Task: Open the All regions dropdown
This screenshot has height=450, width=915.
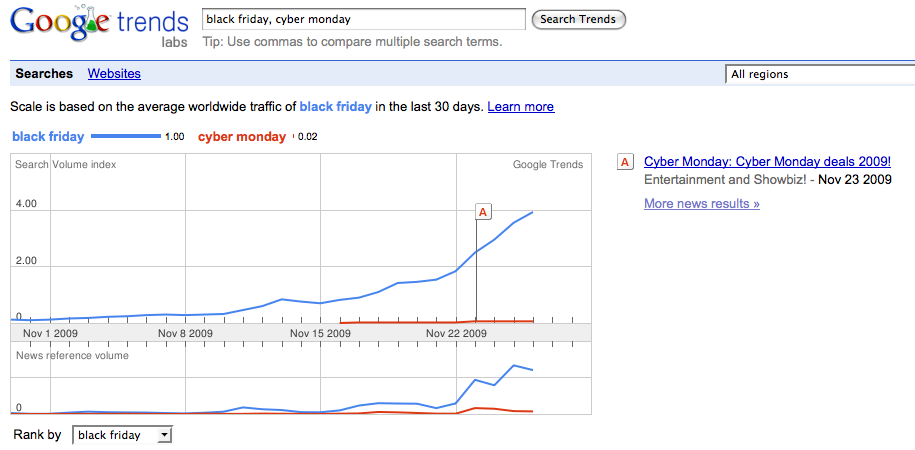Action: click(x=819, y=74)
